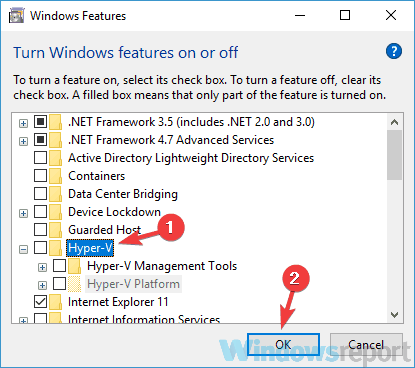Expand the Device Lockdown node
Image resolution: width=415 pixels, height=368 pixels.
(x=23, y=213)
